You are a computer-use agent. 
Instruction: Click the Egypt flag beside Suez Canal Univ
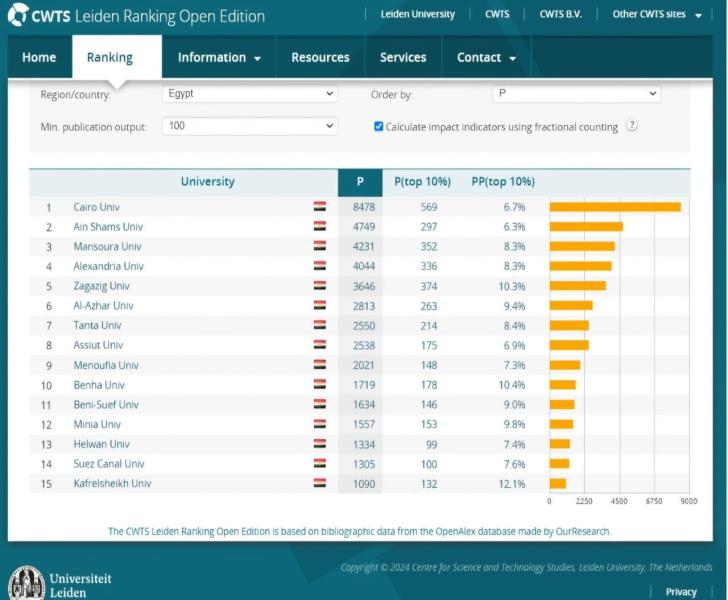(x=319, y=463)
